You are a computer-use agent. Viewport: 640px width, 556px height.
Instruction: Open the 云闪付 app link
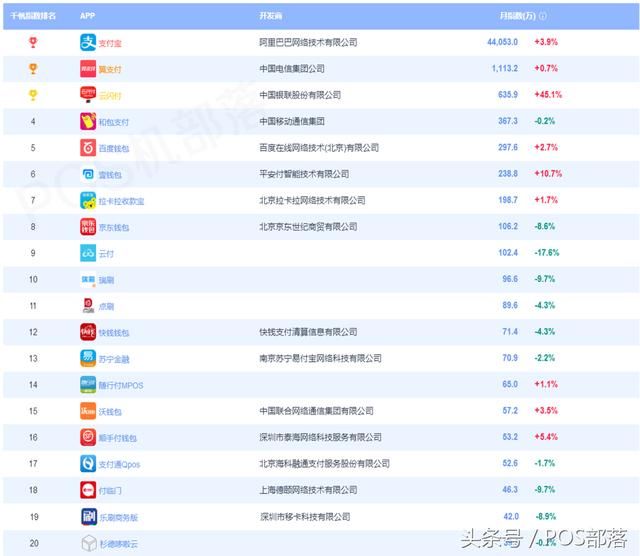(x=110, y=96)
